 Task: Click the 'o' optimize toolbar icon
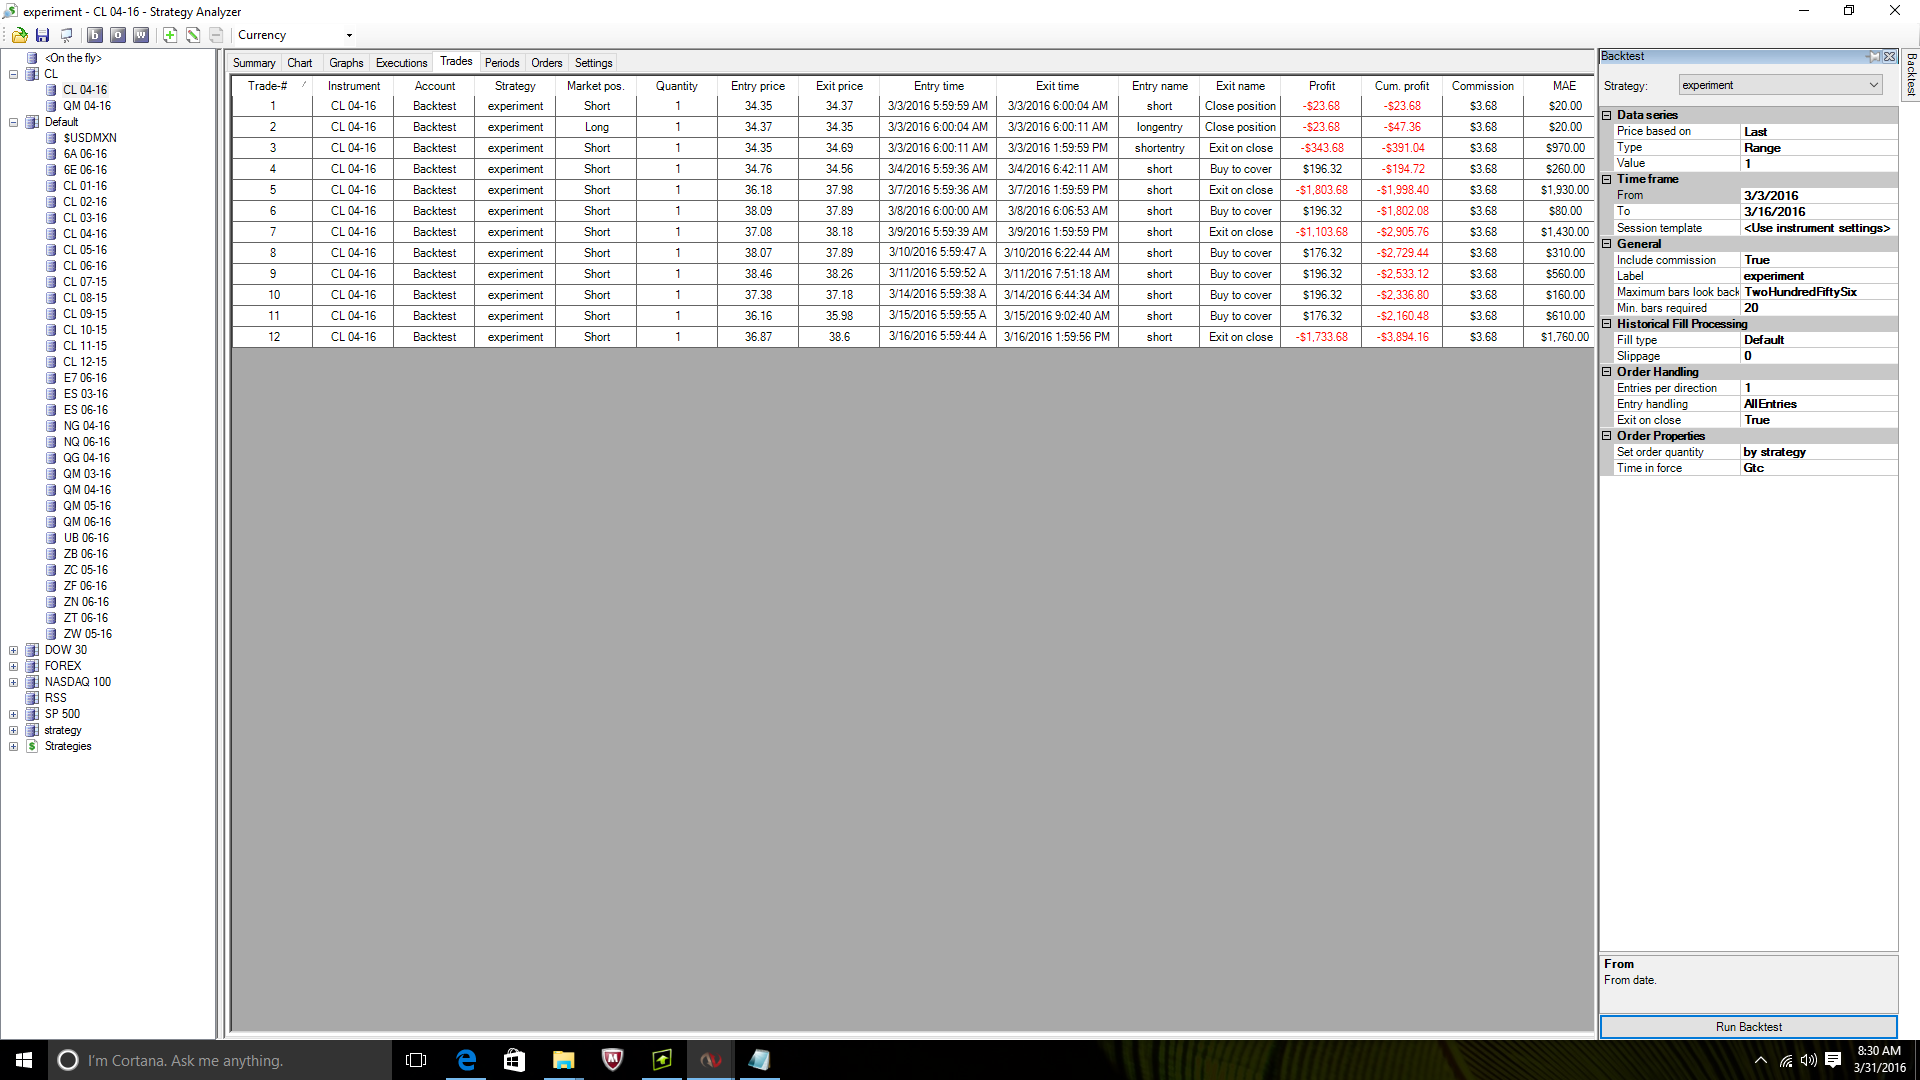click(118, 35)
